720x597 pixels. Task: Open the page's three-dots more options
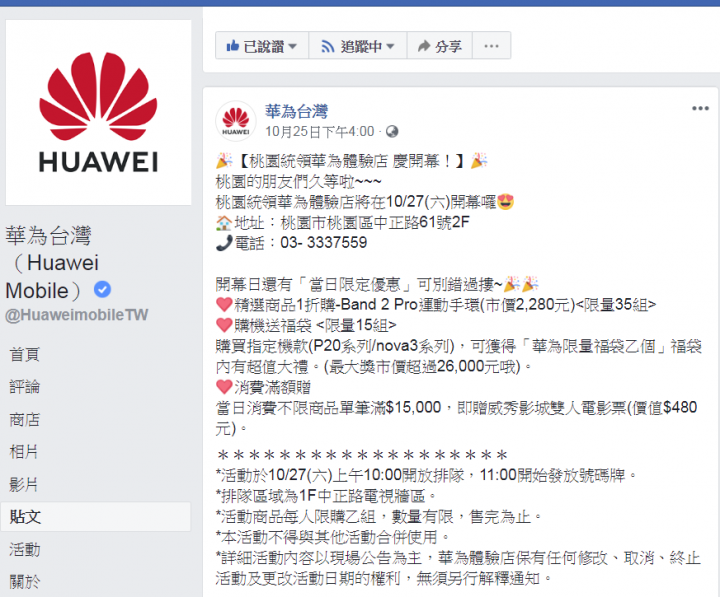pyautogui.click(x=491, y=45)
